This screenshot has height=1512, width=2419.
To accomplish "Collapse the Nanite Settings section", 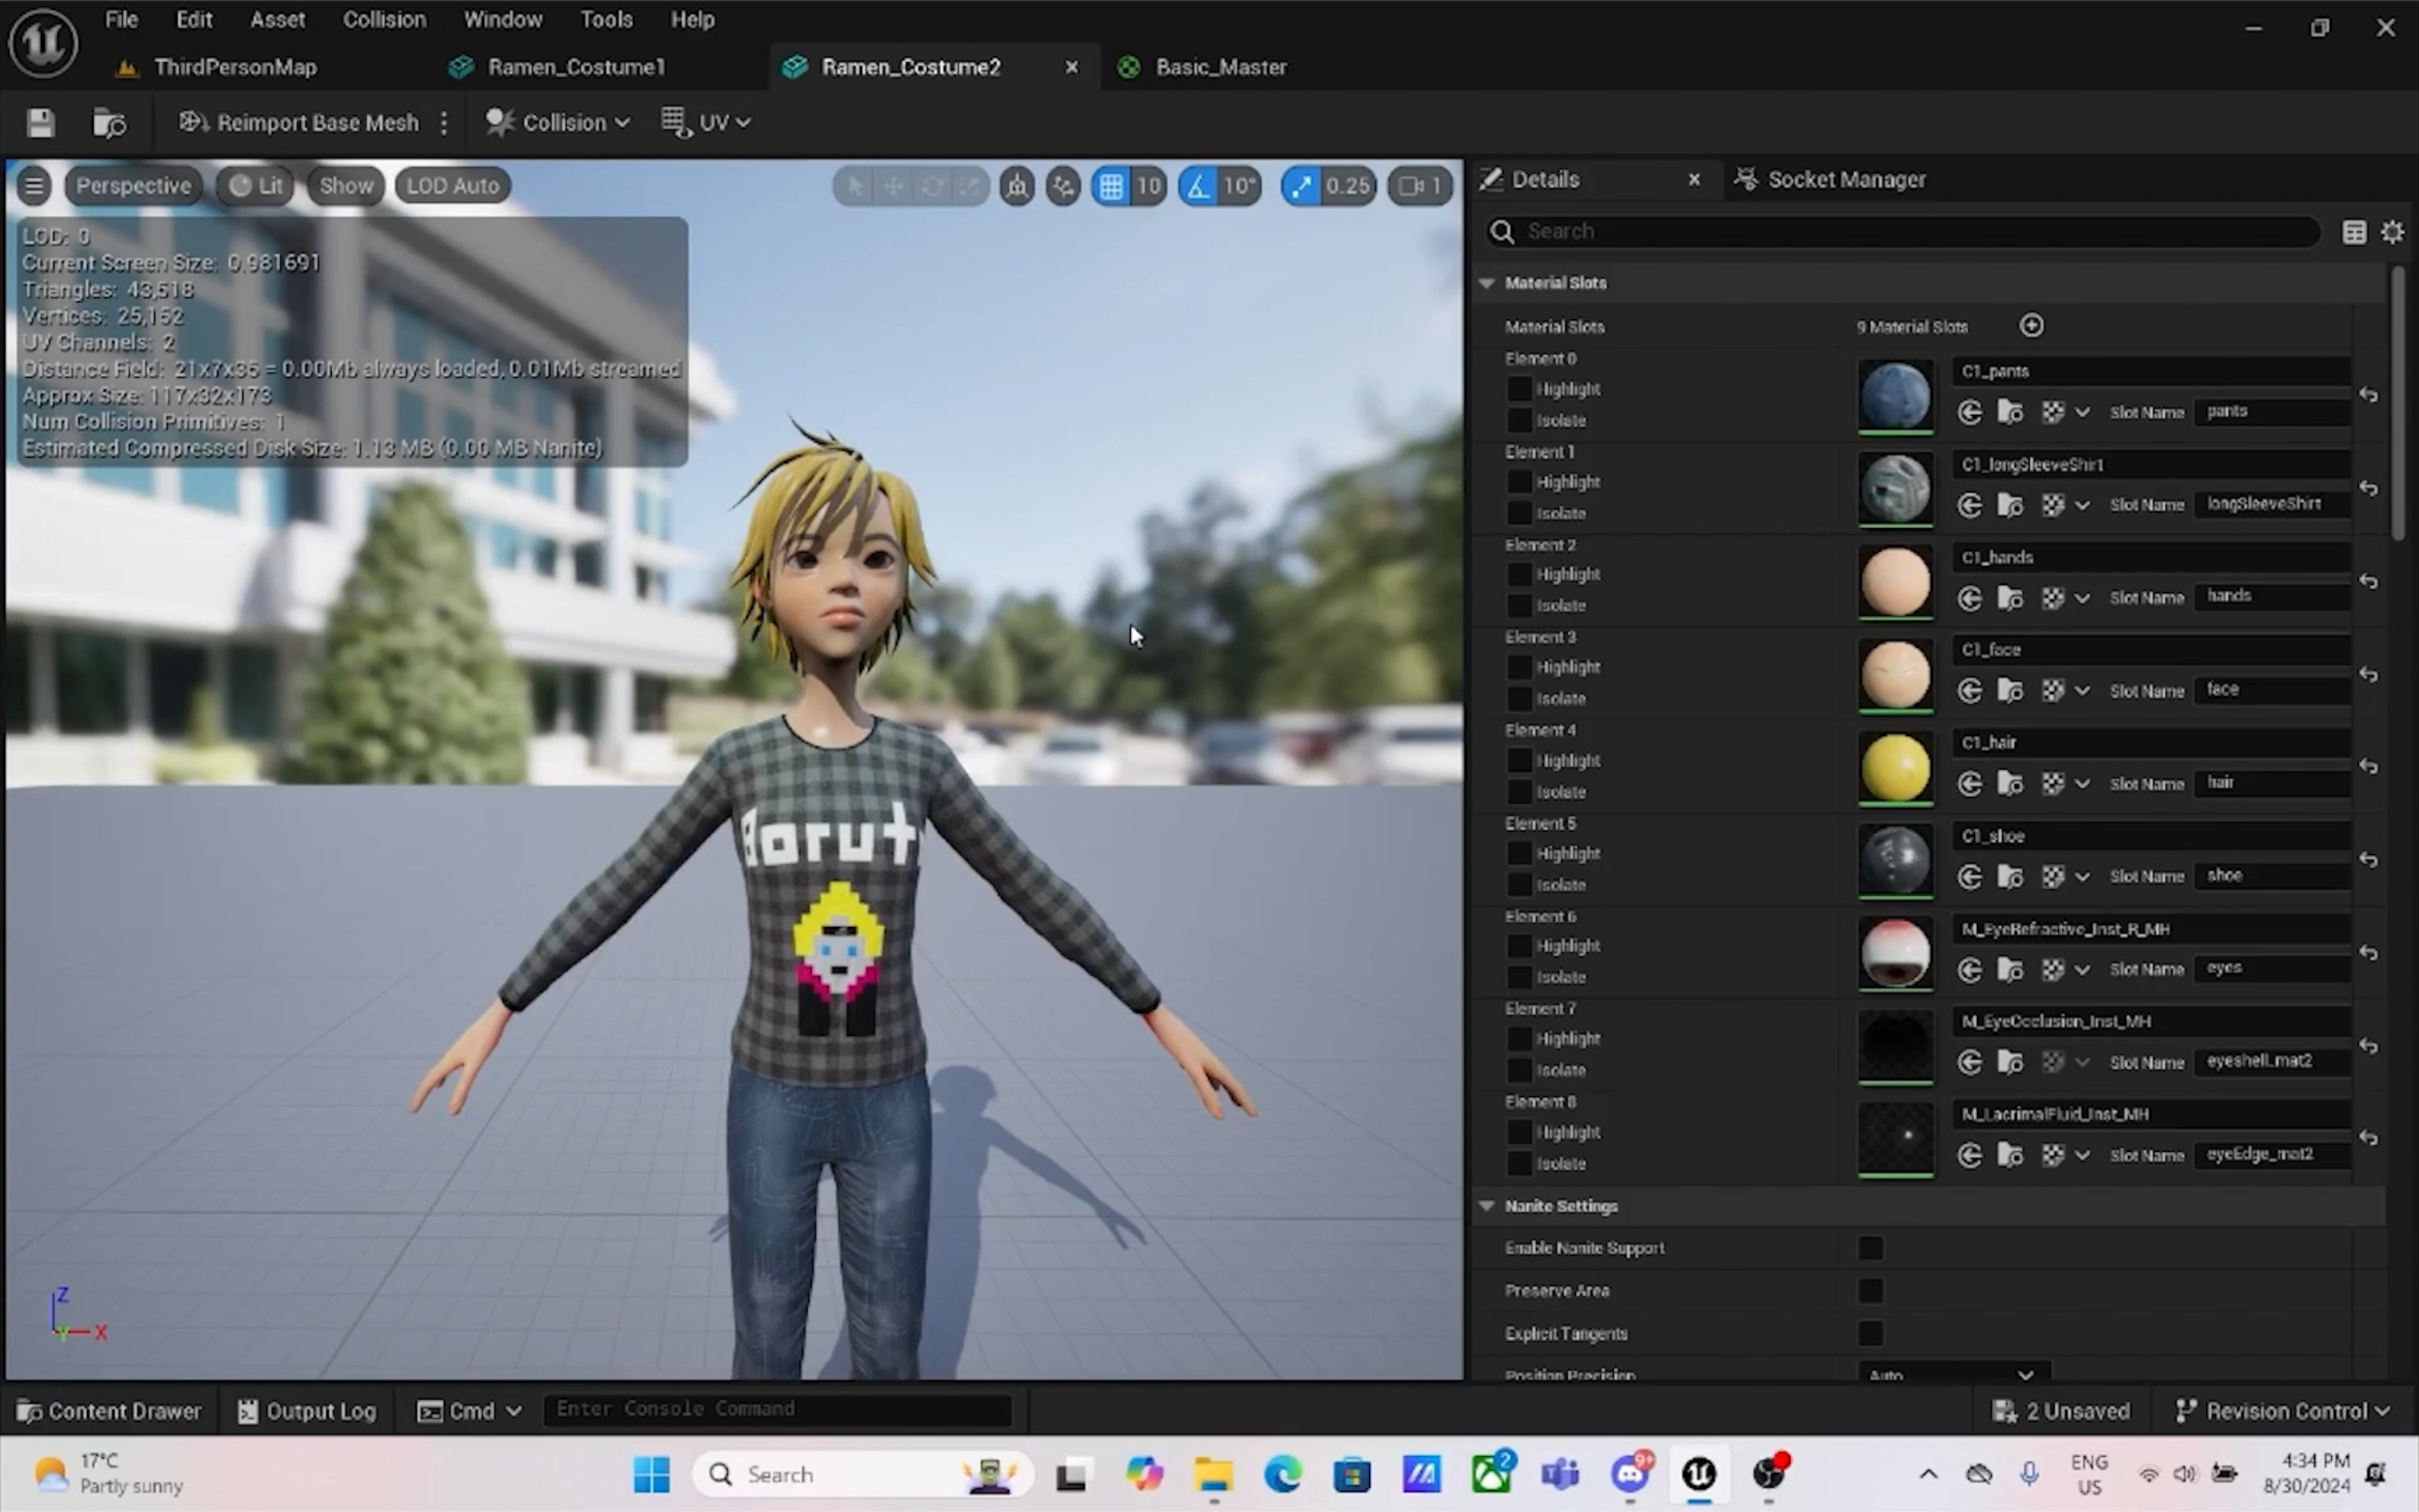I will pyautogui.click(x=1487, y=1206).
